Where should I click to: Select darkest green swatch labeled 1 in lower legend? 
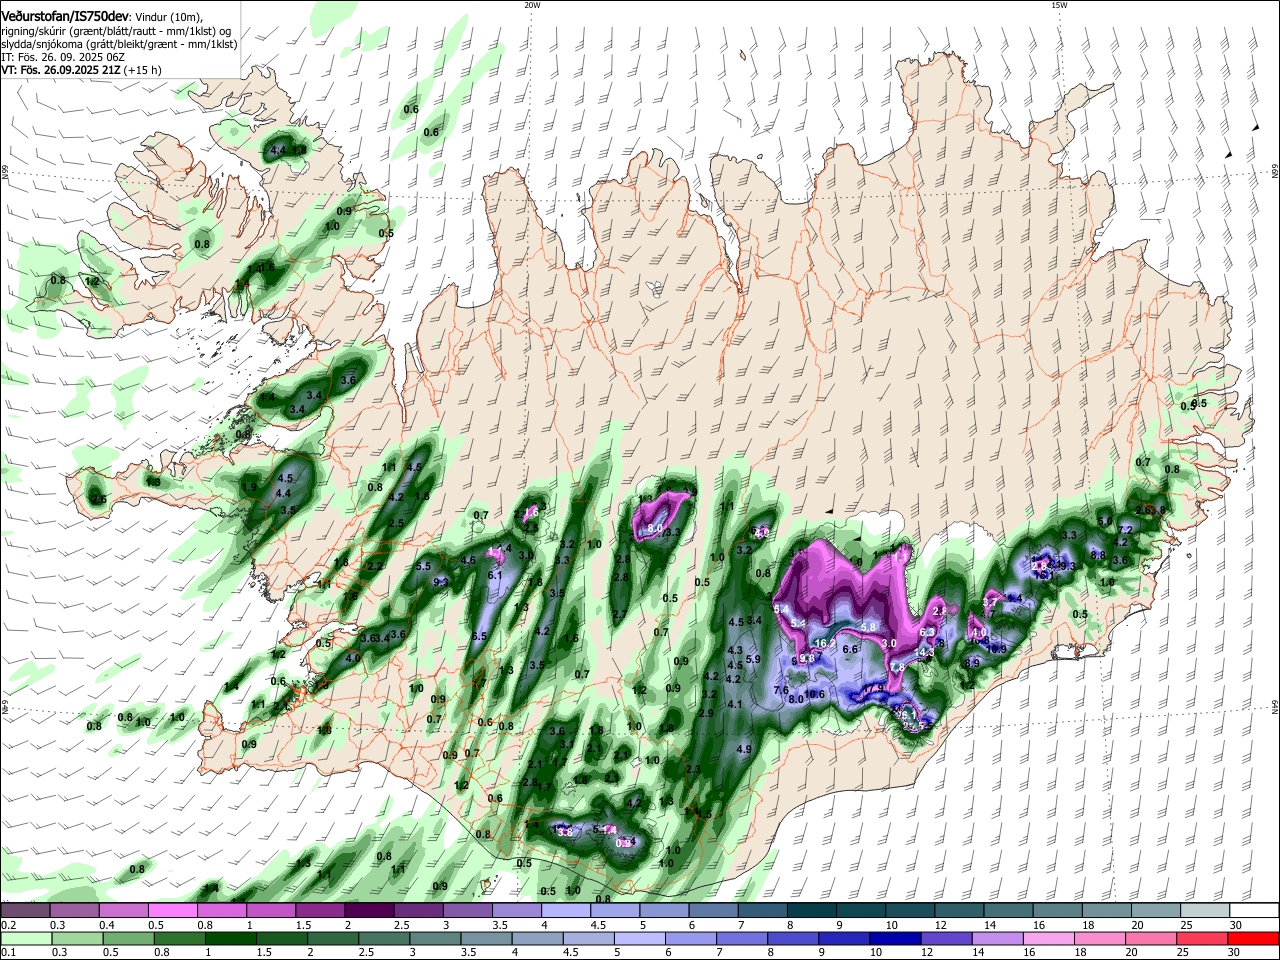coord(229,938)
